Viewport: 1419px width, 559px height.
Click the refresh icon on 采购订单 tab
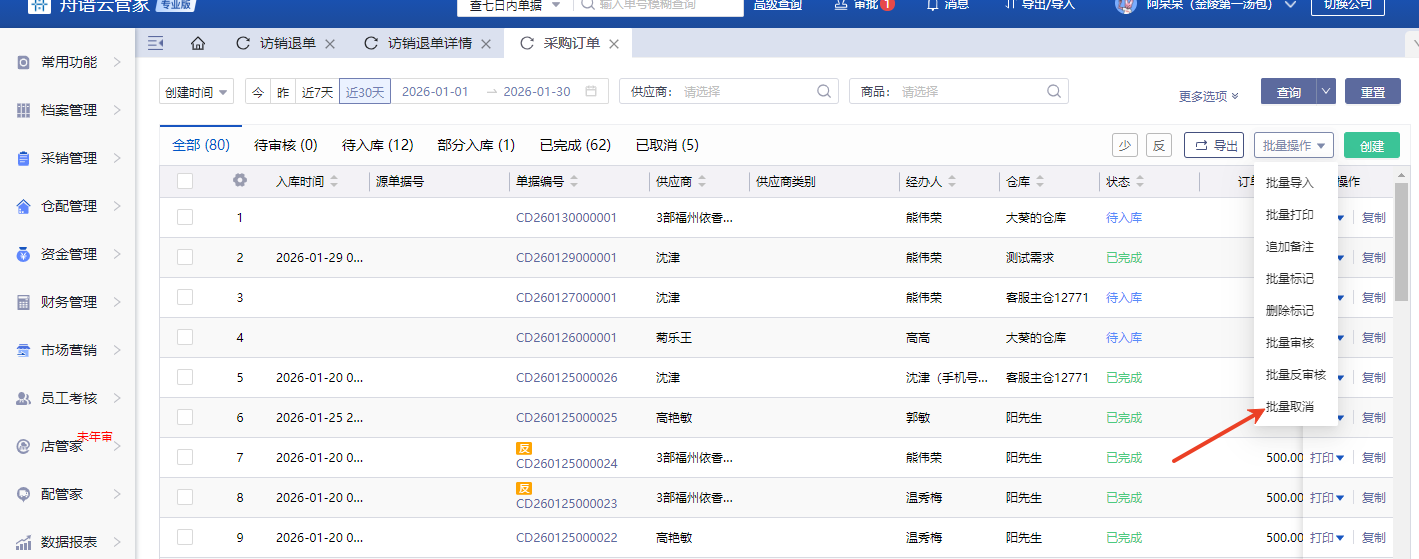click(x=526, y=44)
